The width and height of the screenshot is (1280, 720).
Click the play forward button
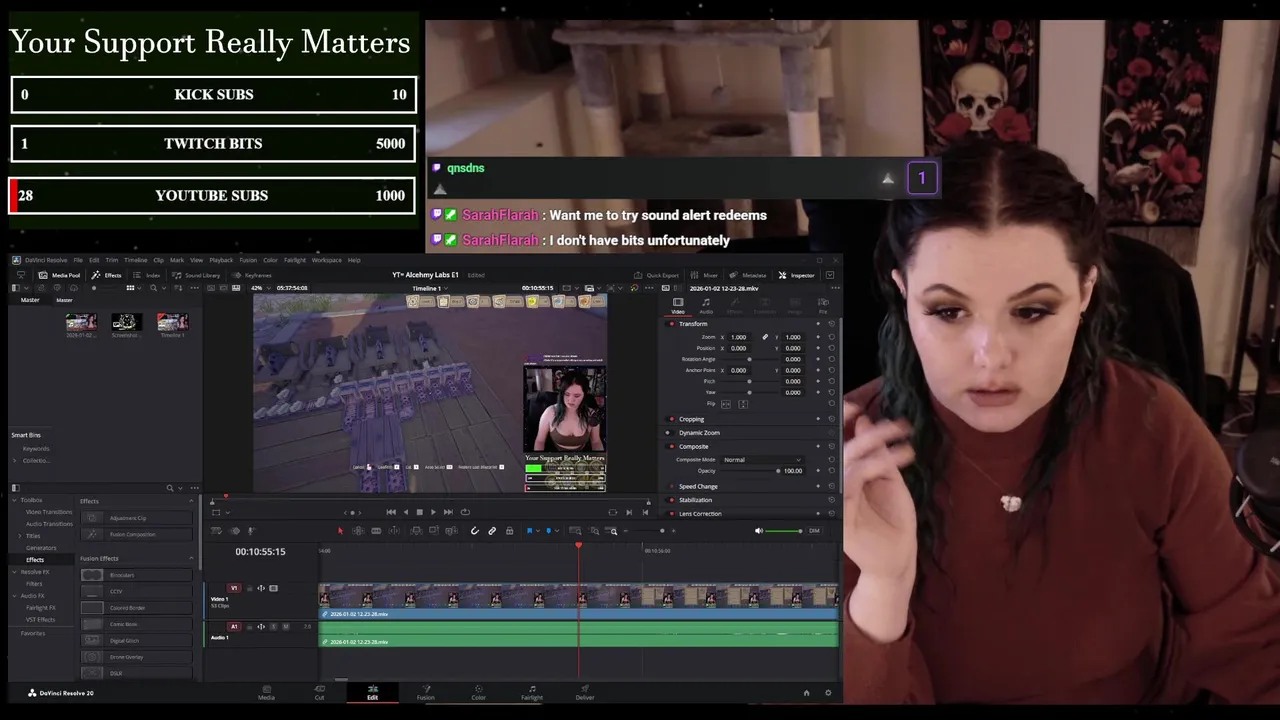coord(433,512)
